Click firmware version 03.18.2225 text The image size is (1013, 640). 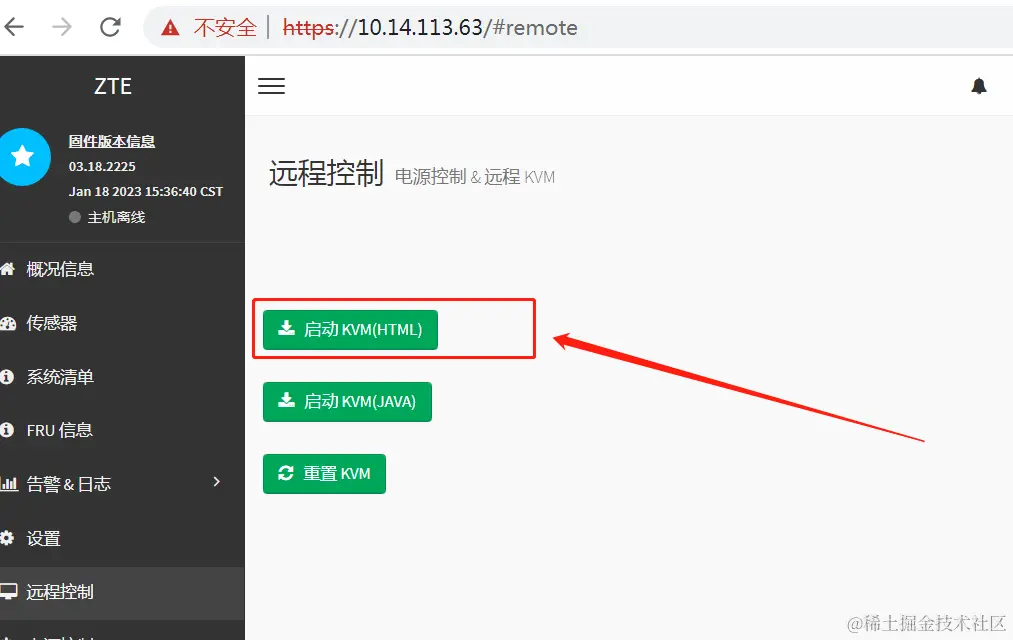pyautogui.click(x=102, y=167)
